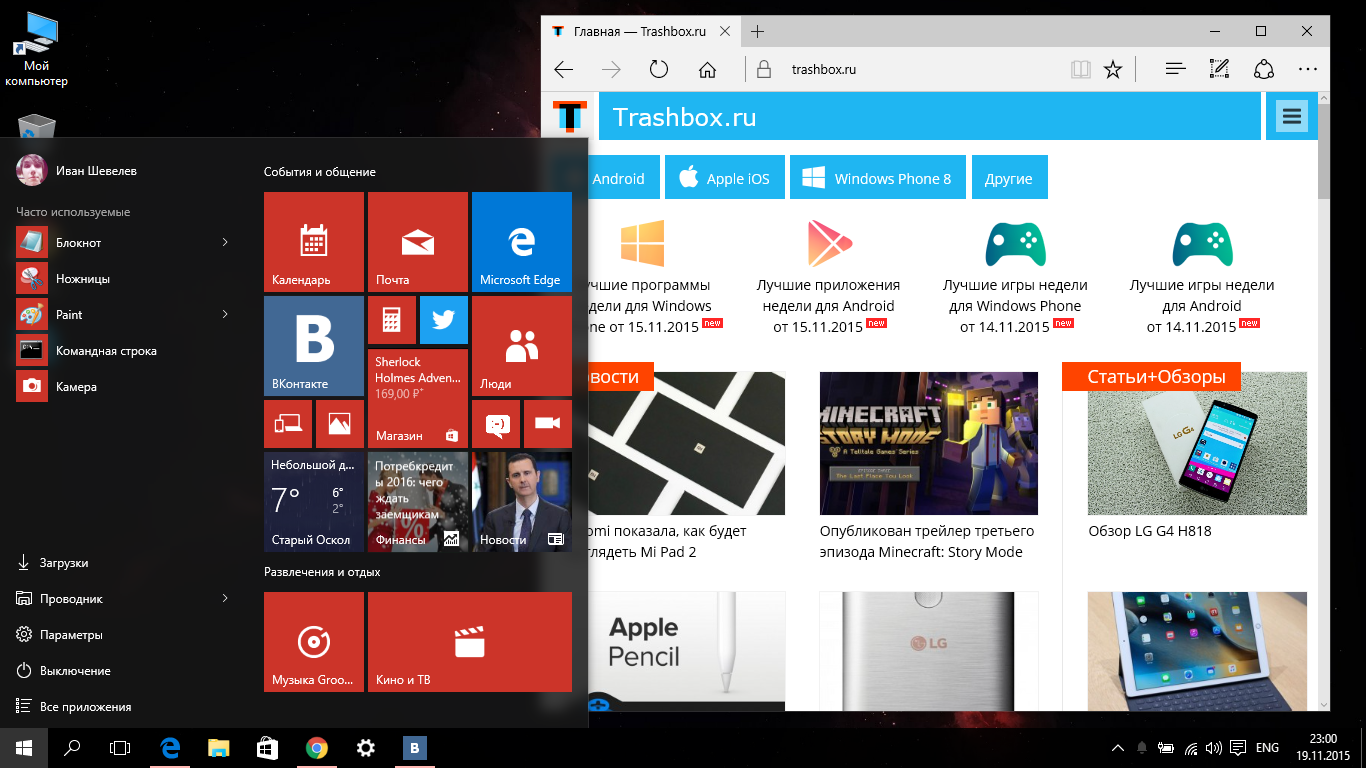Viewport: 1366px width, 768px height.
Task: Open the Новости tile
Action: click(521, 502)
